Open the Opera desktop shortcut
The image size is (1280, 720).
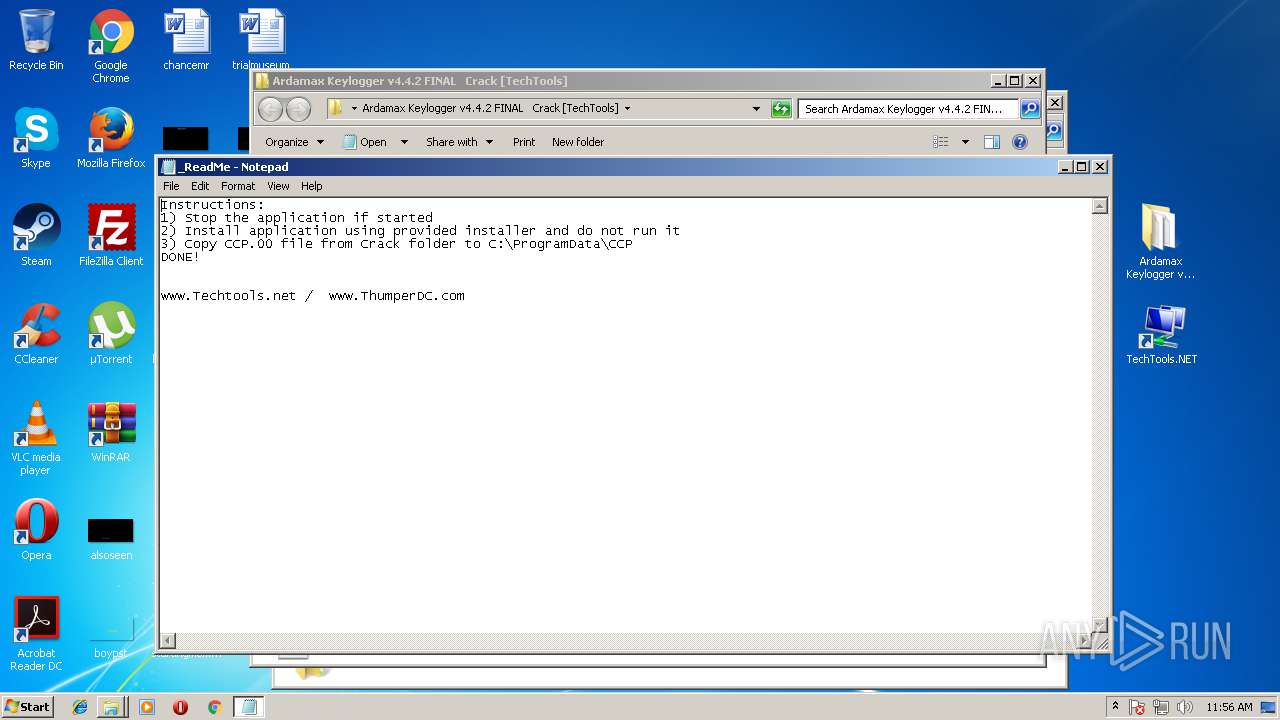click(36, 530)
